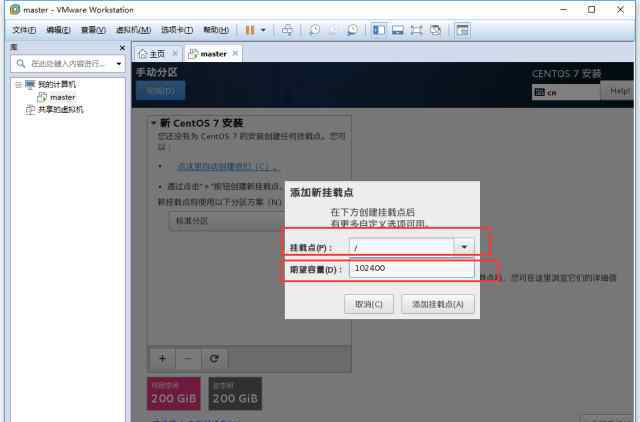Viewport: 640px width, 422px height.
Task: Click the orange pause VM icon
Action: coord(250,30)
